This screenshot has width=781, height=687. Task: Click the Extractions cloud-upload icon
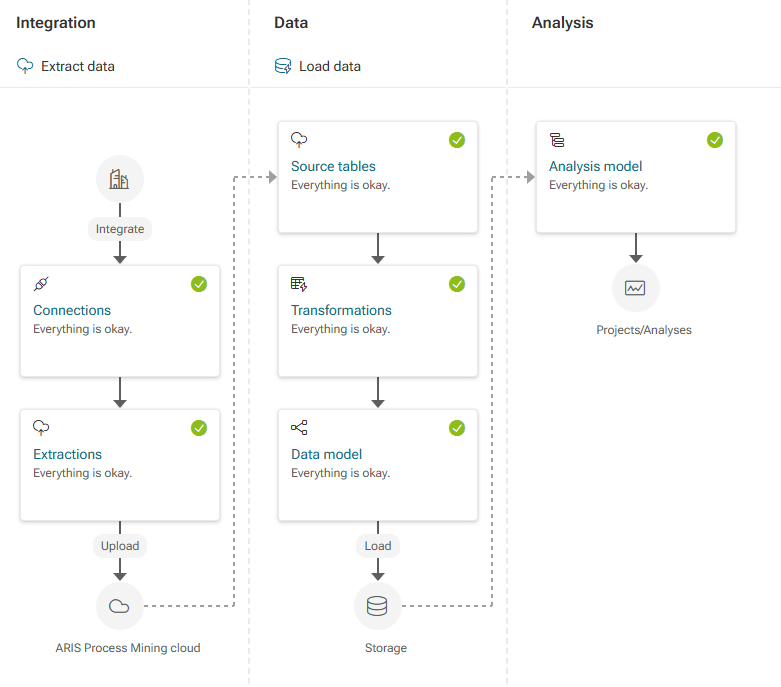pyautogui.click(x=41, y=427)
